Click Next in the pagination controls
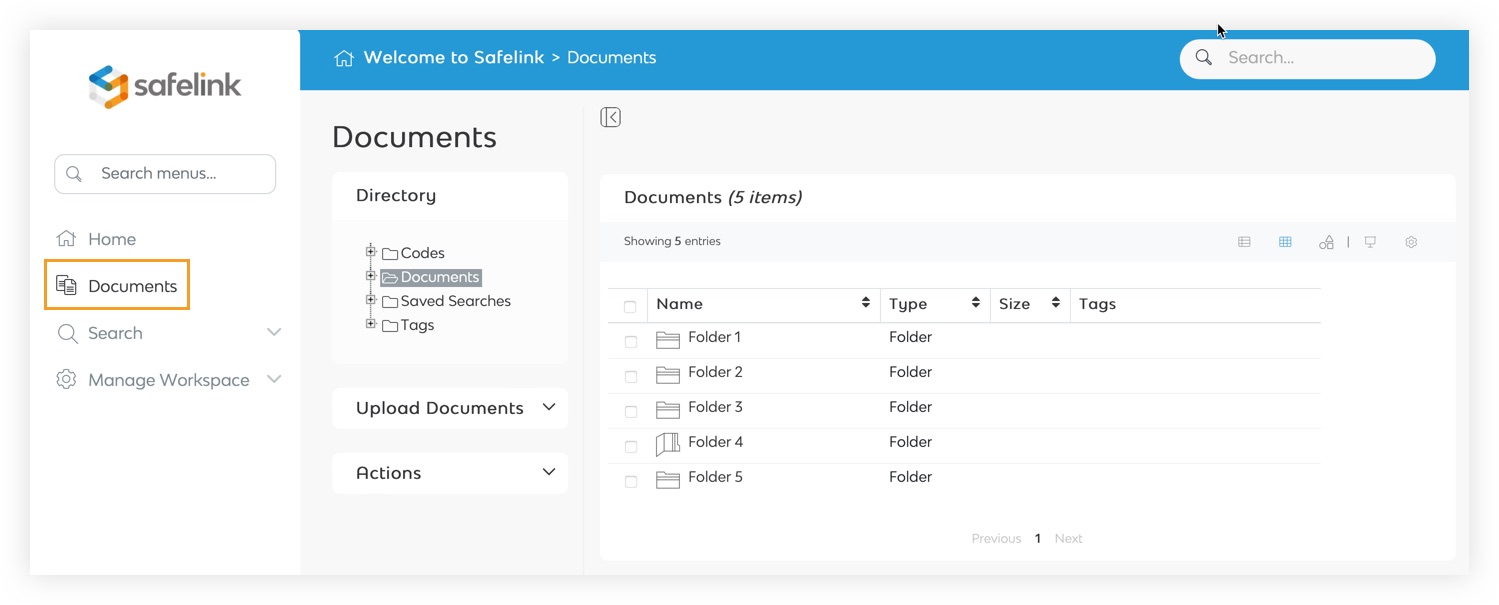 pyautogui.click(x=1068, y=538)
